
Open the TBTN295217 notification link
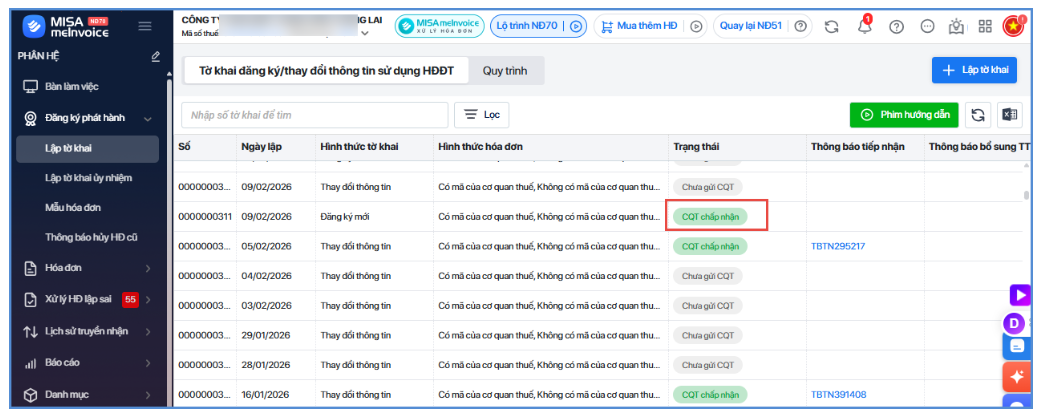pos(838,246)
